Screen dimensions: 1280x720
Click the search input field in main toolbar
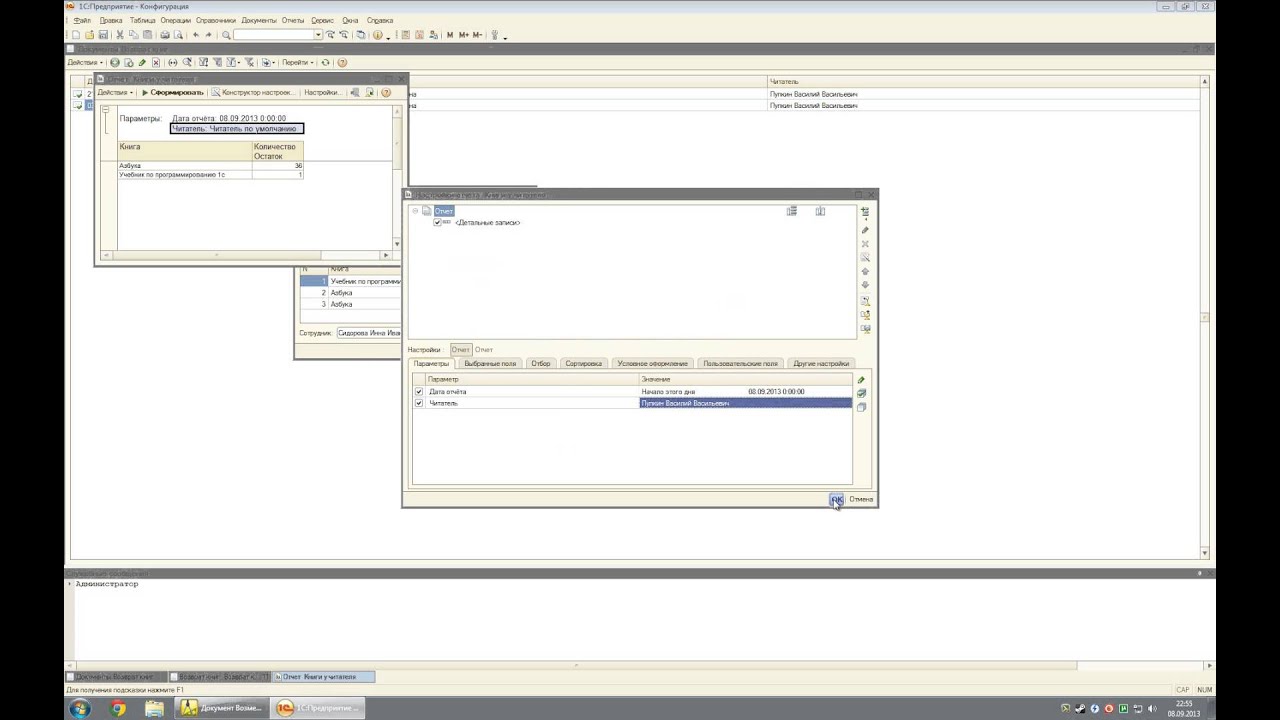(273, 35)
